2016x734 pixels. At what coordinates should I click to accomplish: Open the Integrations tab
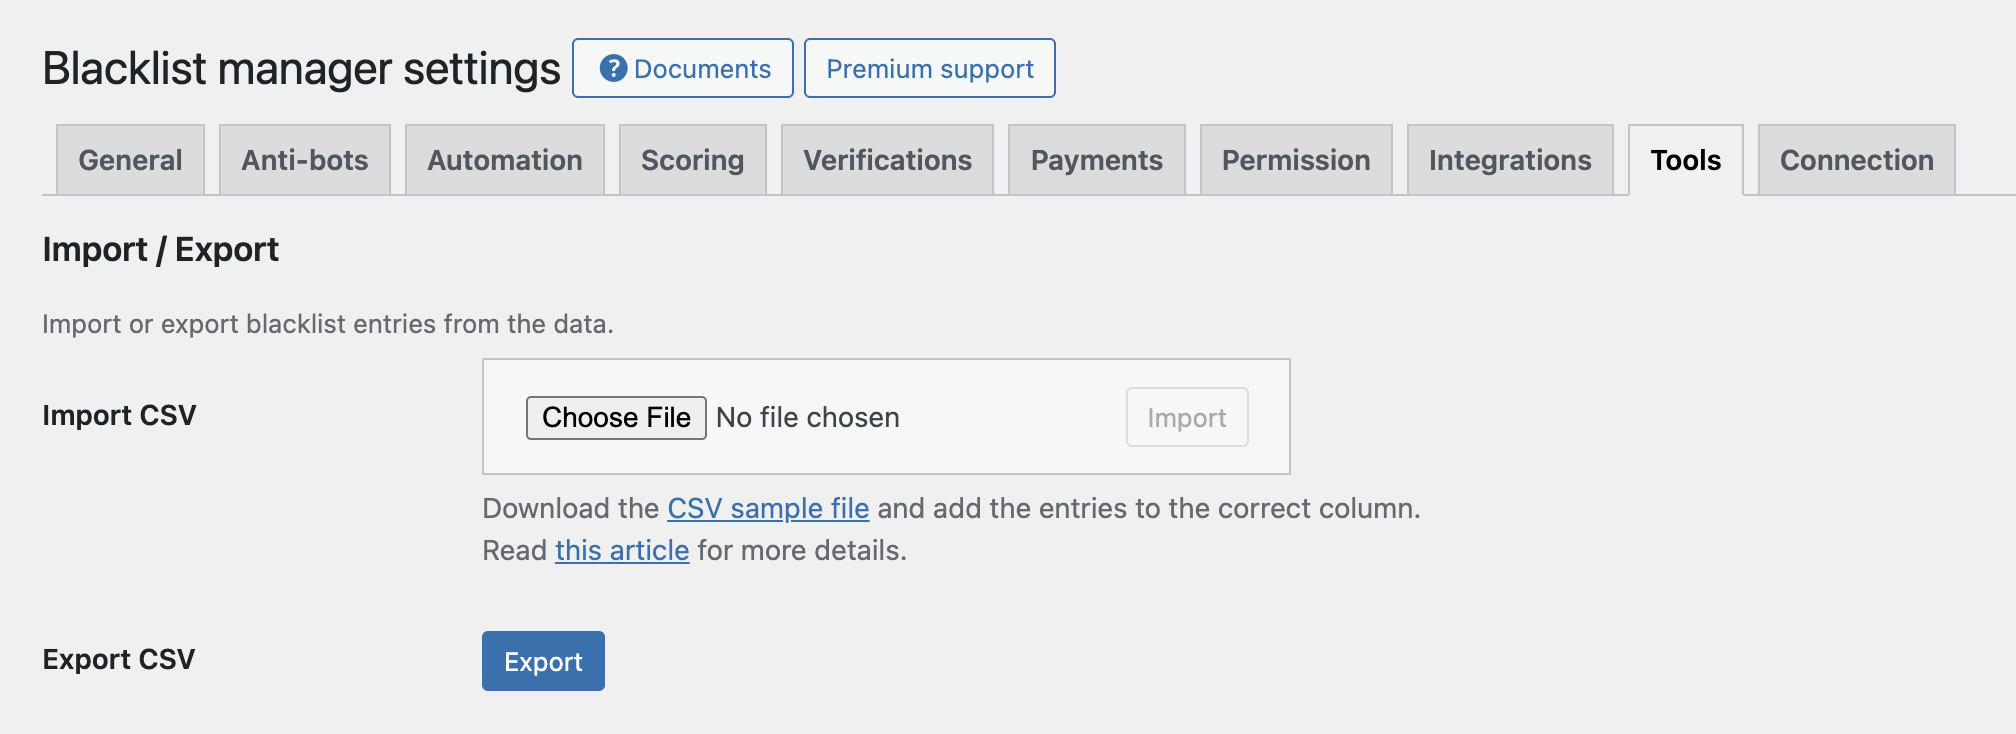(1510, 160)
